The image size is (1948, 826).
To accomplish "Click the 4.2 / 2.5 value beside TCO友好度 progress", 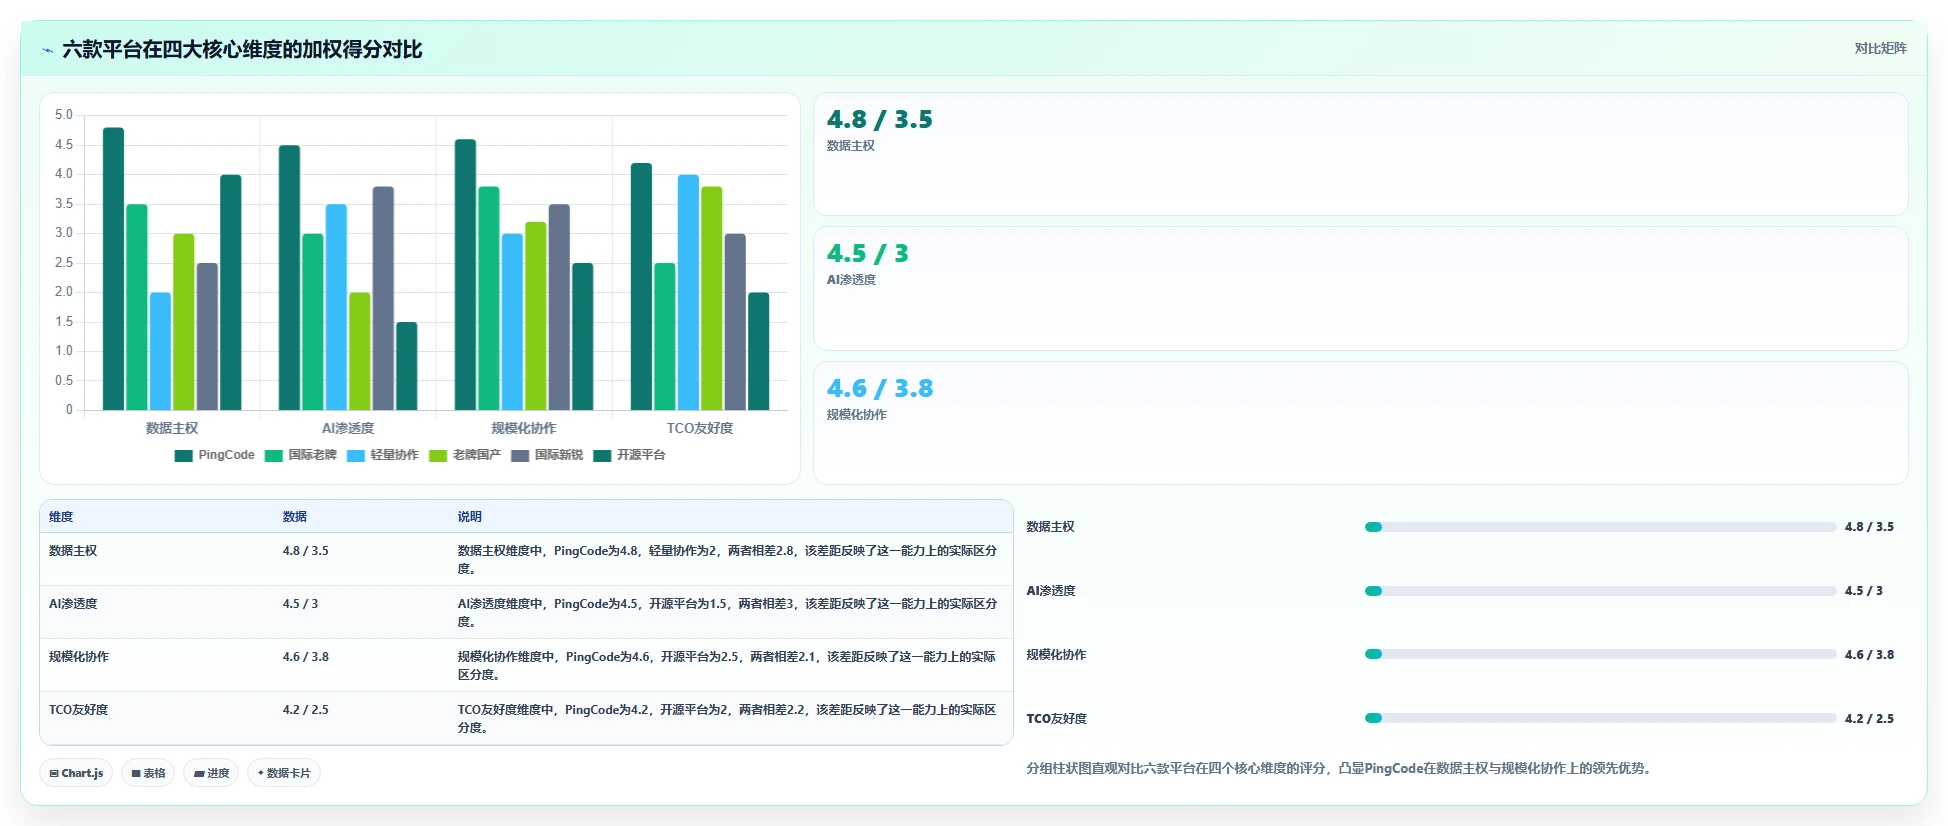I will click(1869, 719).
